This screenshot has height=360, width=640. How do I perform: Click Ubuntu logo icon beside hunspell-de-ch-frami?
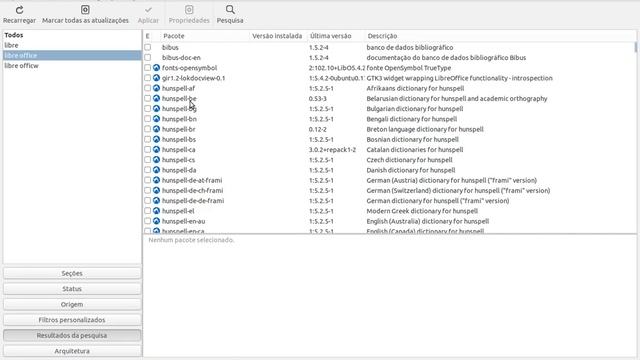coord(156,190)
